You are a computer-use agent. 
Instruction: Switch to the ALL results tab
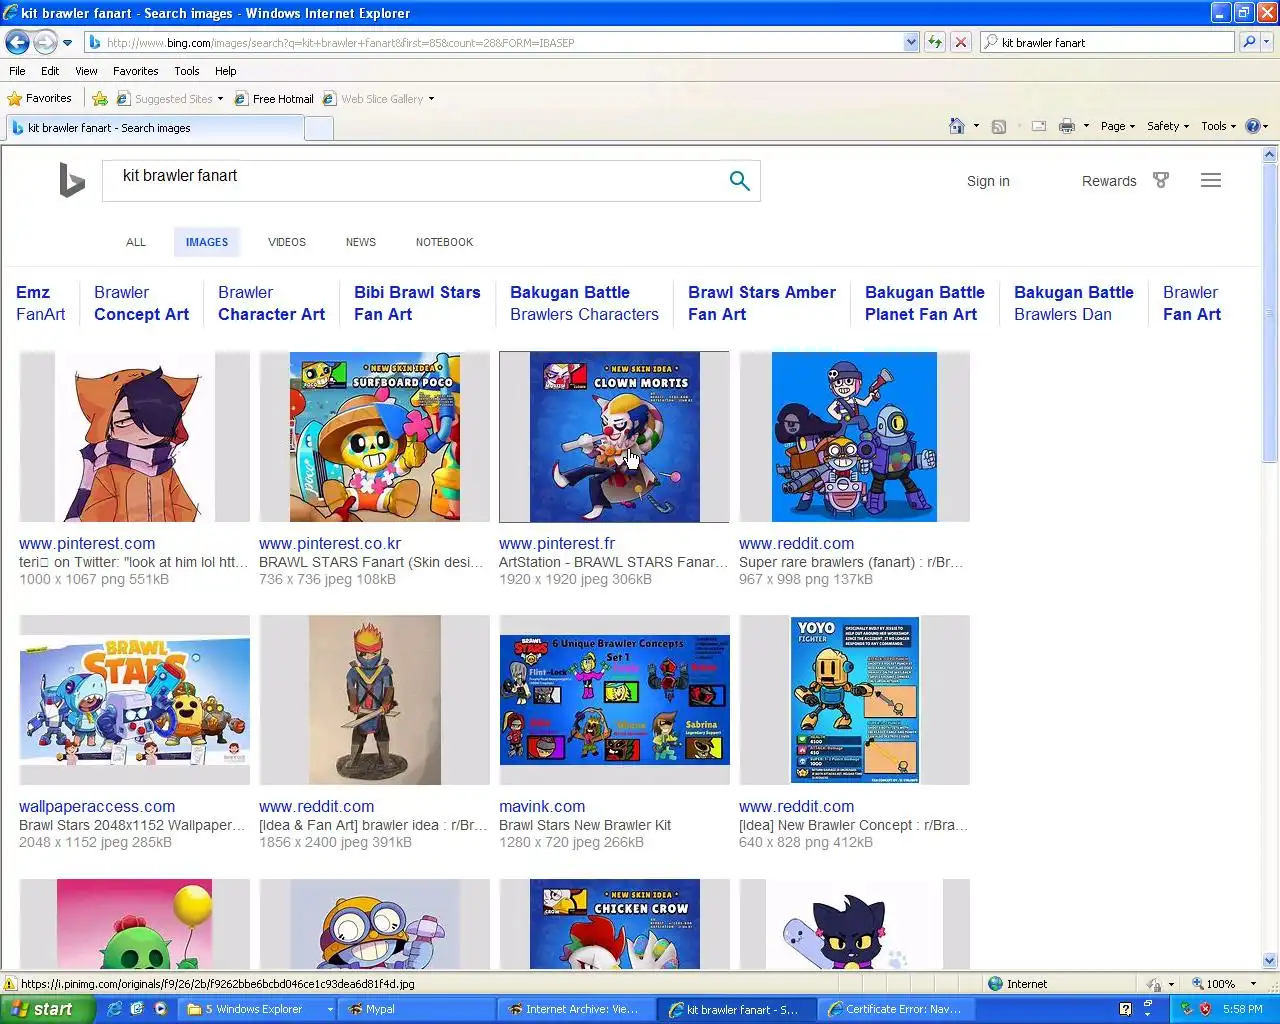pos(136,242)
